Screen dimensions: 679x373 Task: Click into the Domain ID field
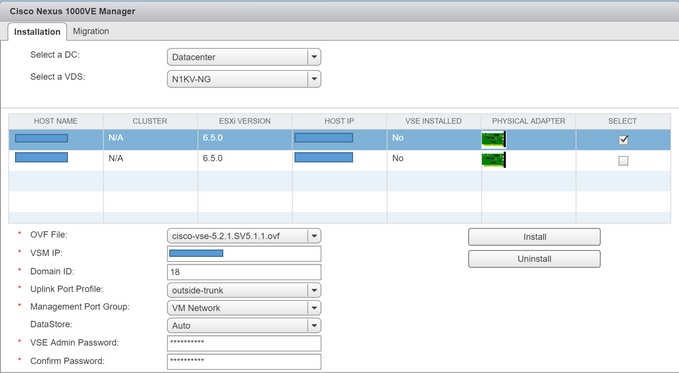[x=244, y=272]
